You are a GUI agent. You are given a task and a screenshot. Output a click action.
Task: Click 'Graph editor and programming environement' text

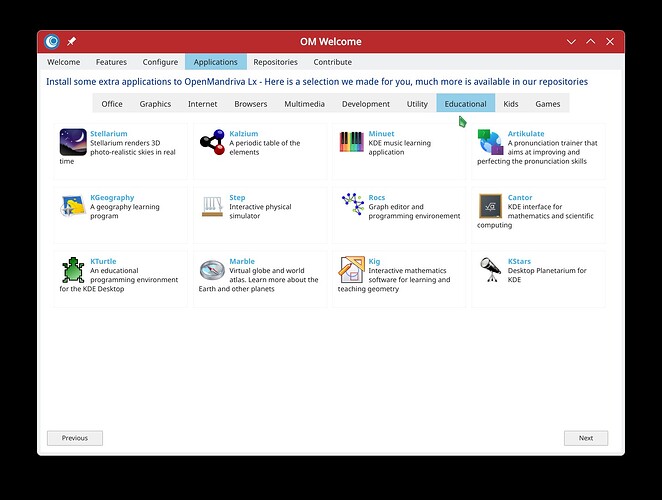(x=414, y=211)
